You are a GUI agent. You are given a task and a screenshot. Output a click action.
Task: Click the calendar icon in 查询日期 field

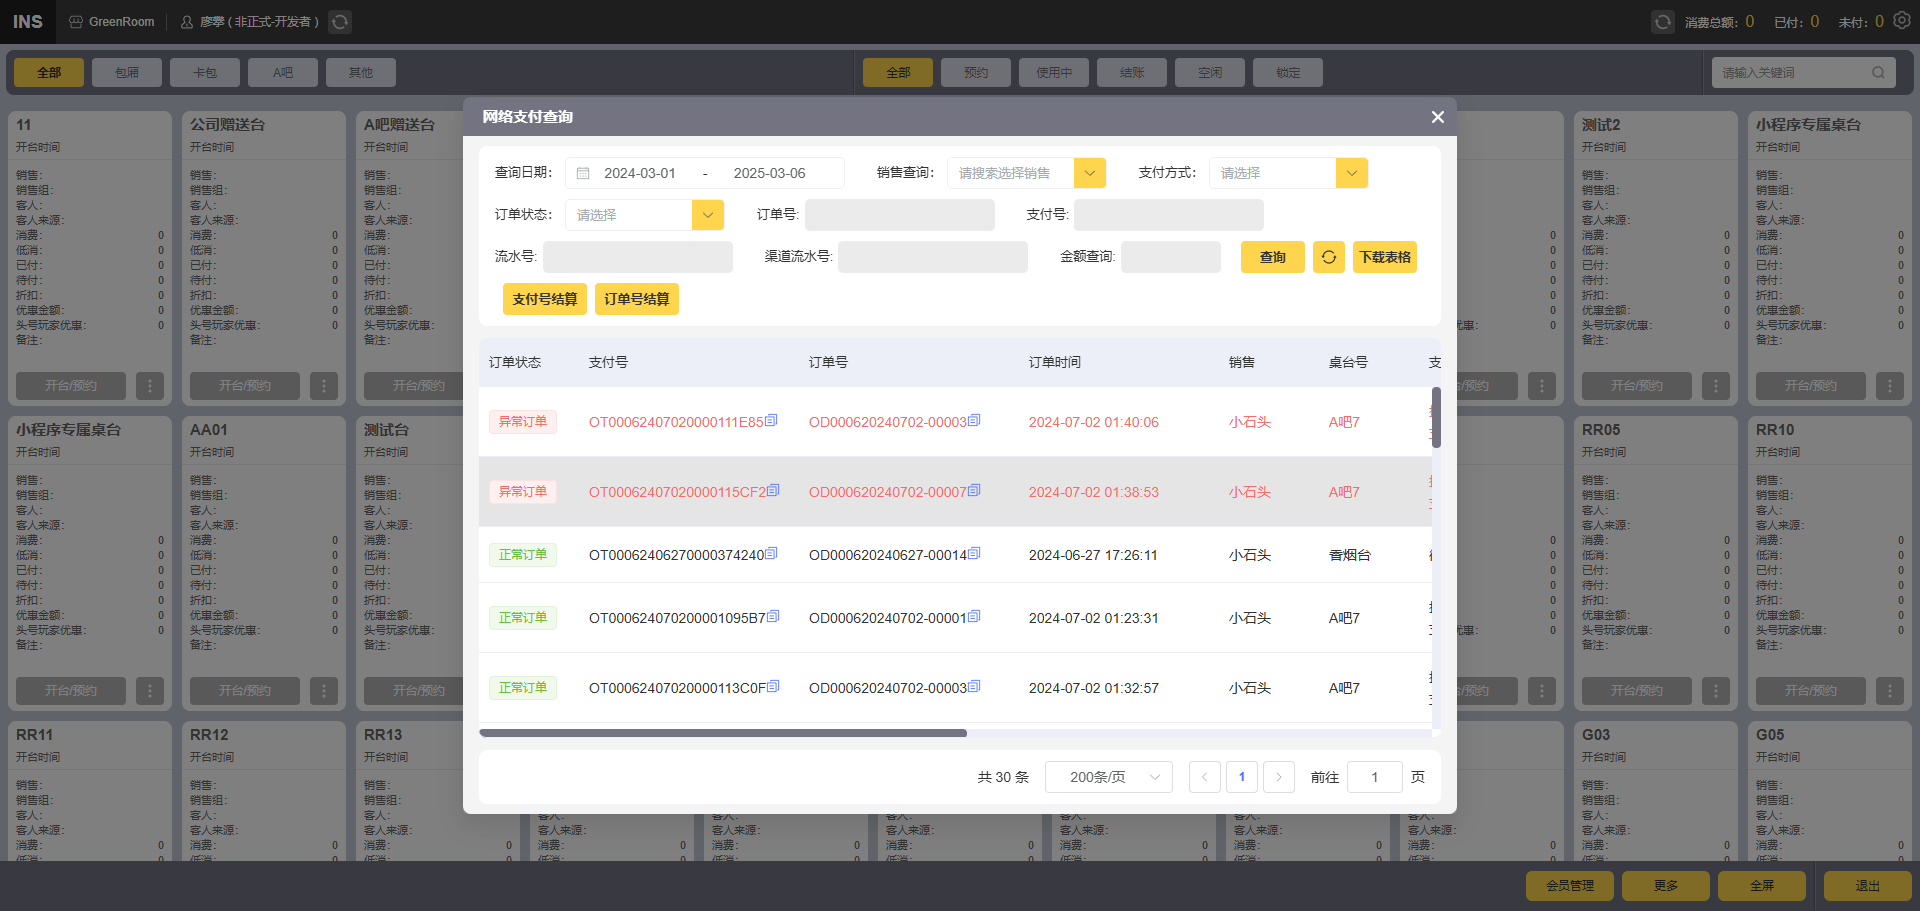tap(583, 173)
